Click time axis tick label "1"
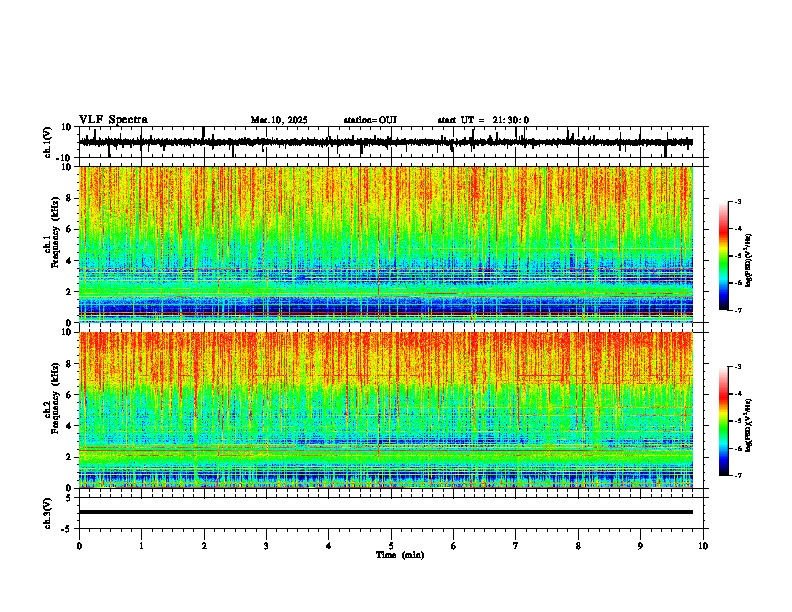The image size is (792, 612). click(x=141, y=546)
